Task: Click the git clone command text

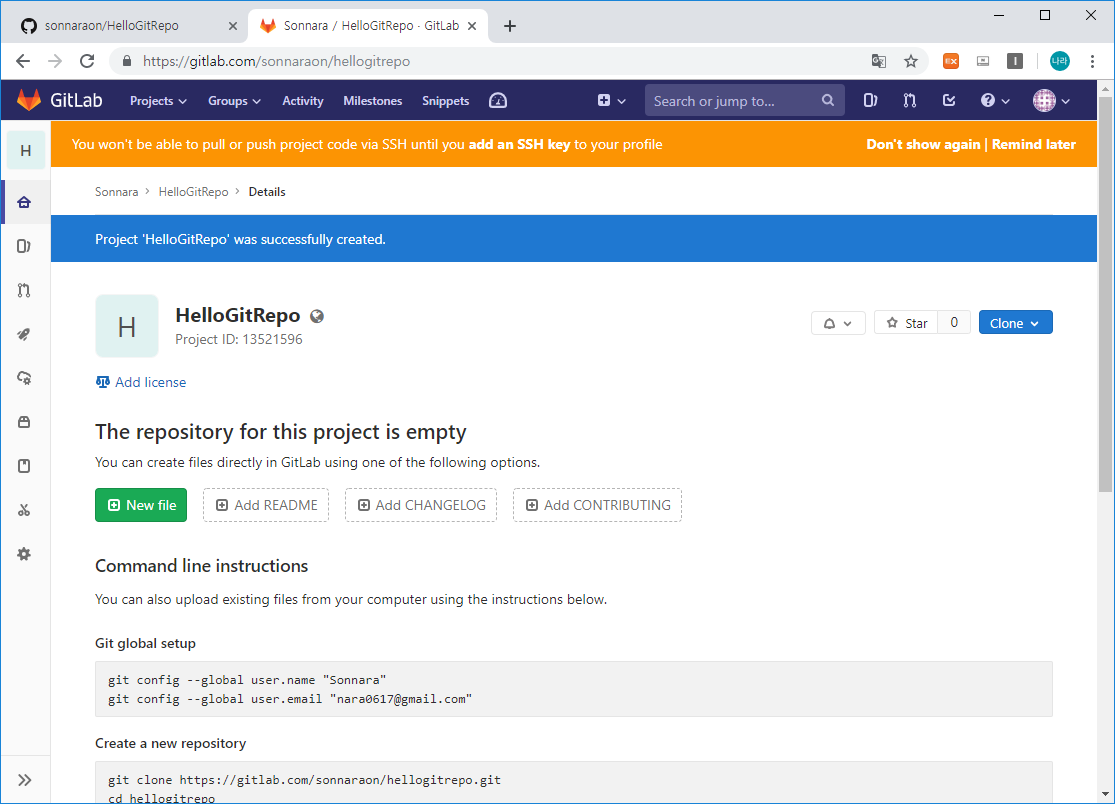Action: [304, 780]
